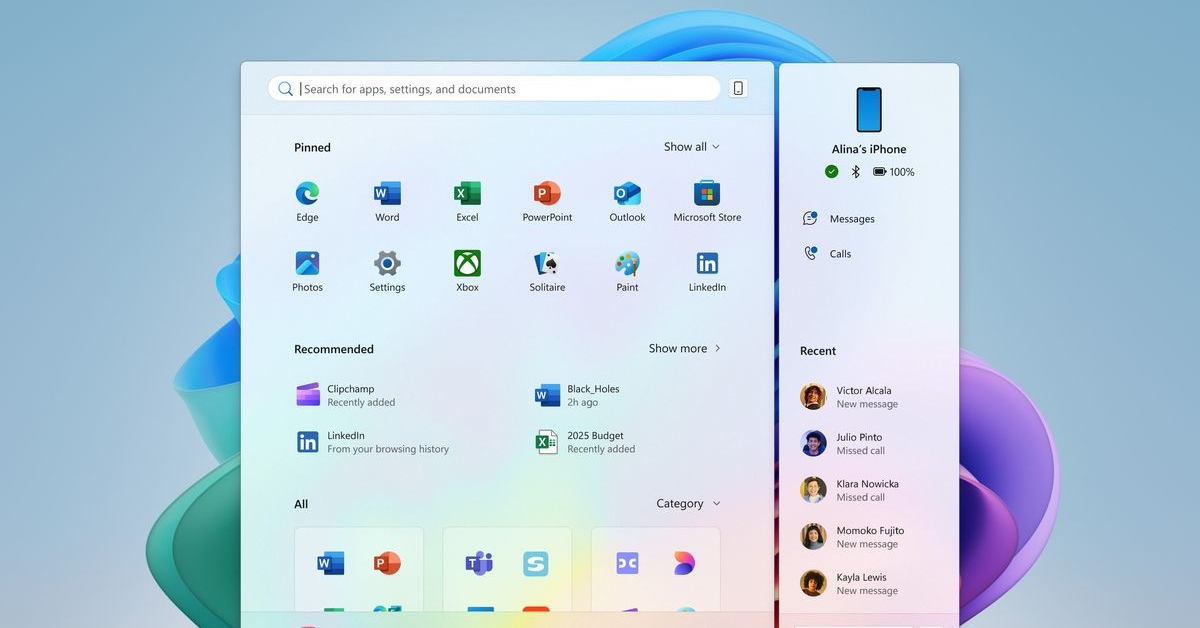
Task: Open the Paint app
Action: (x=627, y=264)
